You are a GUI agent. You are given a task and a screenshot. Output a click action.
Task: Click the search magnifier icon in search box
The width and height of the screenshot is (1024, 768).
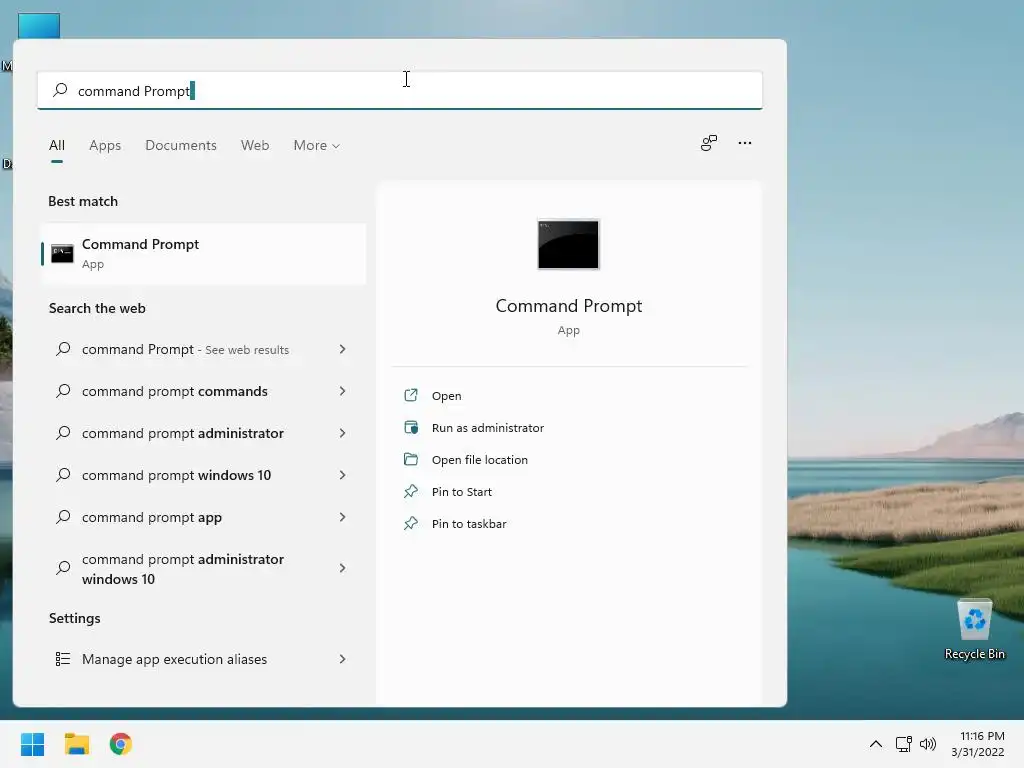pos(60,90)
